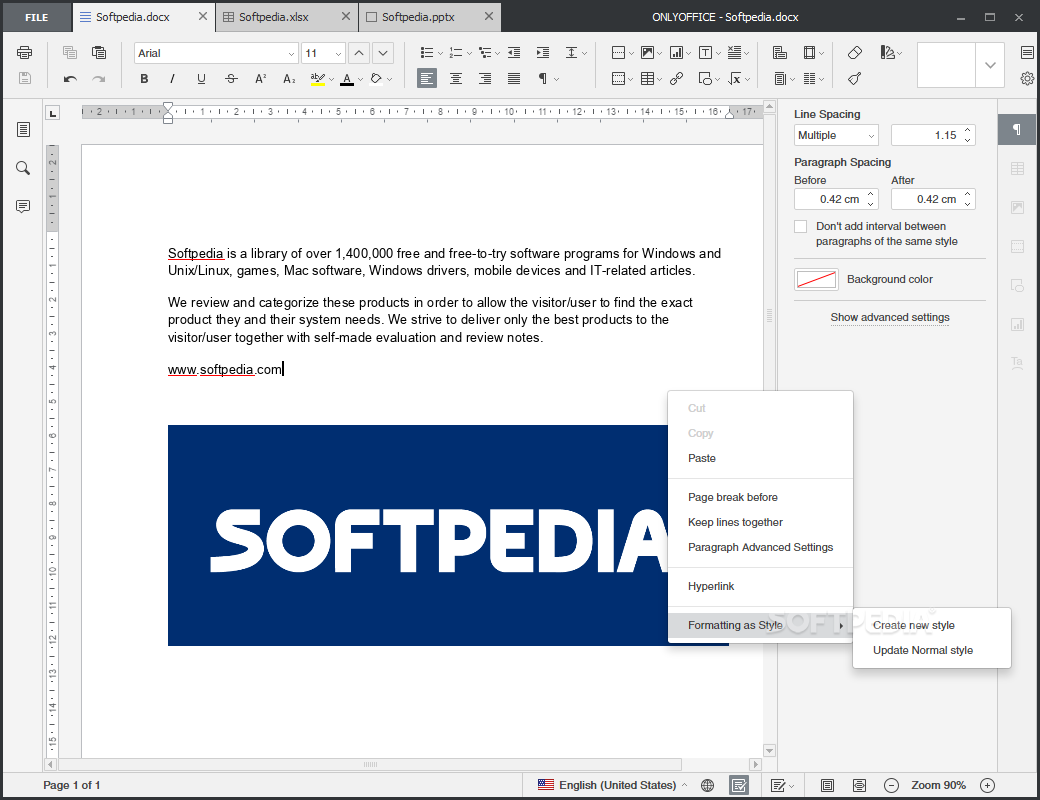Click the Paste icon in toolbar

pos(99,52)
